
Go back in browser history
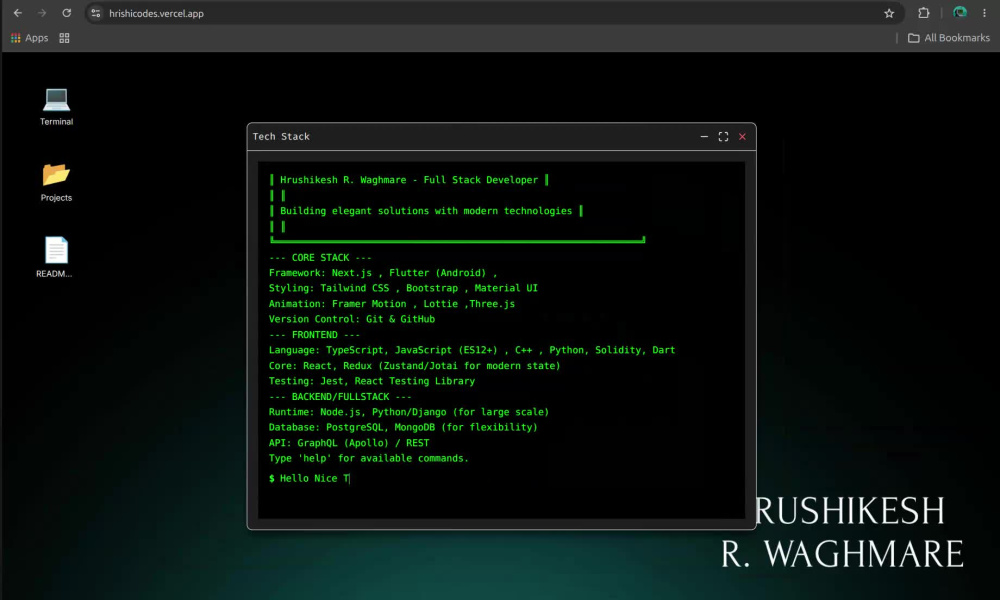click(x=18, y=13)
